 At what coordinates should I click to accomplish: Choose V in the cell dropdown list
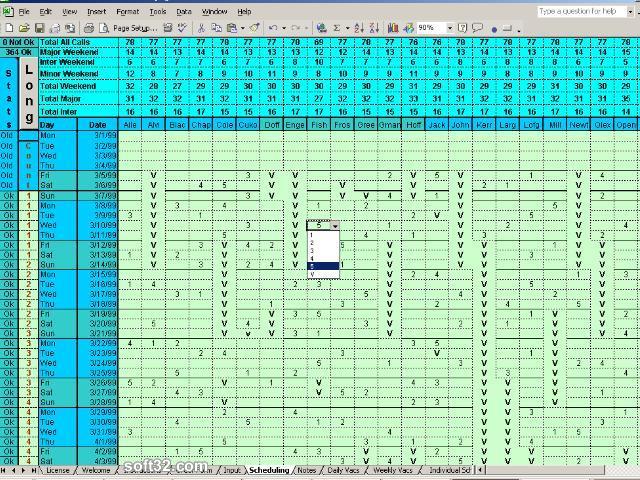[x=323, y=274]
